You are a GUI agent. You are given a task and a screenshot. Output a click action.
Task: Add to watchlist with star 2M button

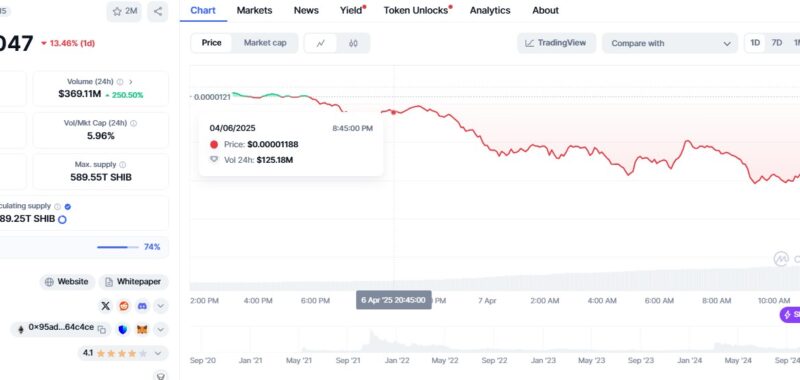124,11
